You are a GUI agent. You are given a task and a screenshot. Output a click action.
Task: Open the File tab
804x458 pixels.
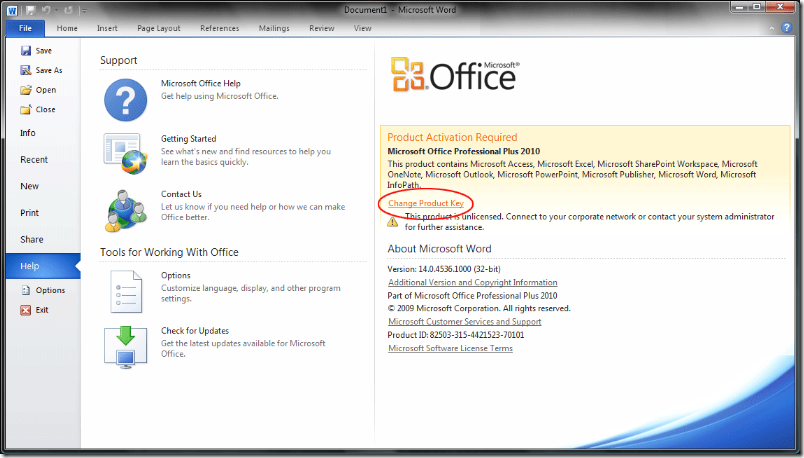tap(25, 28)
